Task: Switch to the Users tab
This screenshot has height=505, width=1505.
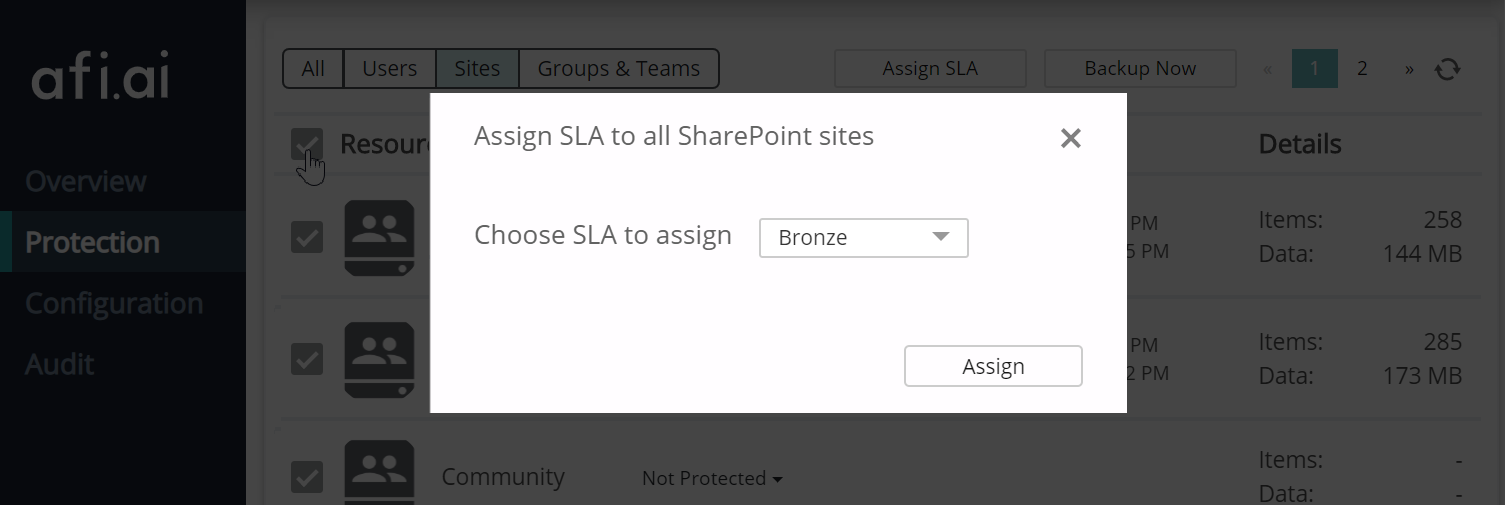Action: pos(389,69)
